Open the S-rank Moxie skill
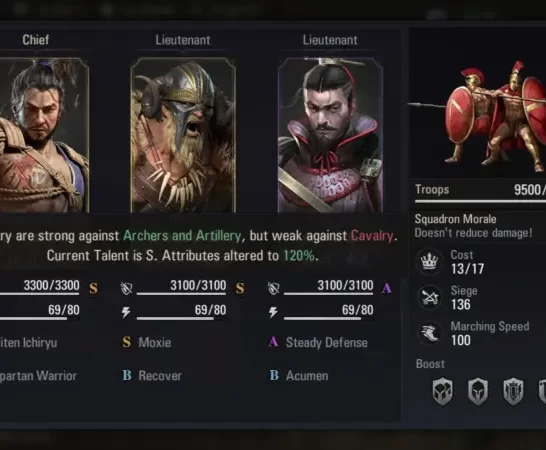Image resolution: width=546 pixels, height=450 pixels. click(146, 342)
